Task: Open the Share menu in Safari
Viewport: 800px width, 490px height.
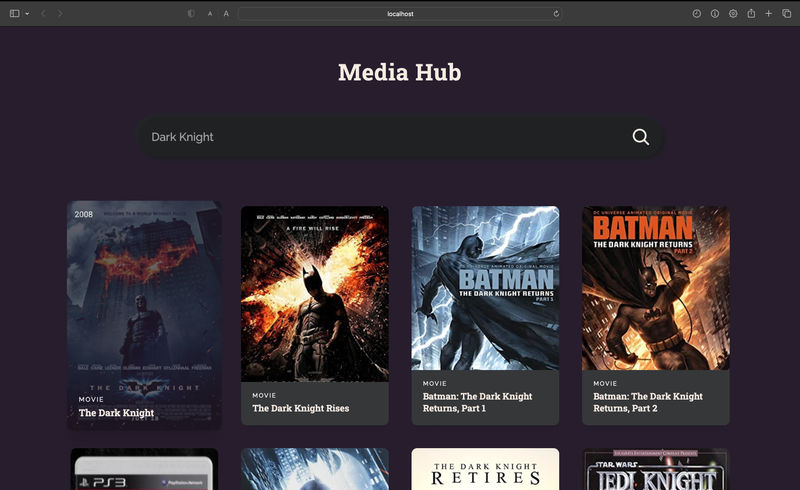Action: (751, 13)
